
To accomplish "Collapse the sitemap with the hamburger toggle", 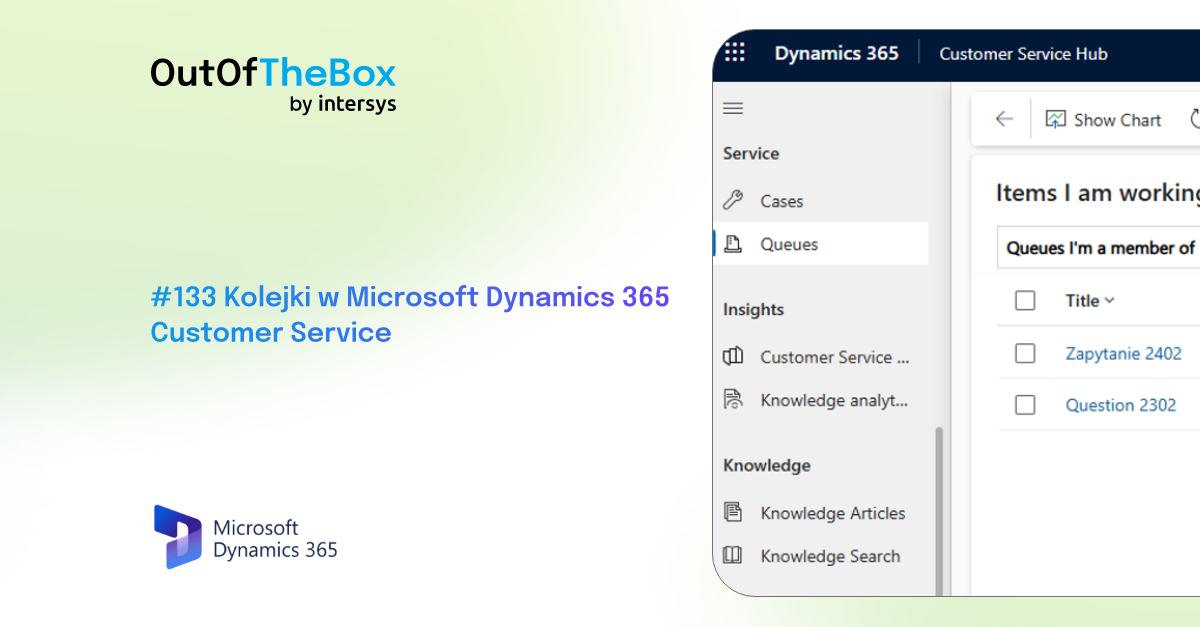I will (733, 108).
